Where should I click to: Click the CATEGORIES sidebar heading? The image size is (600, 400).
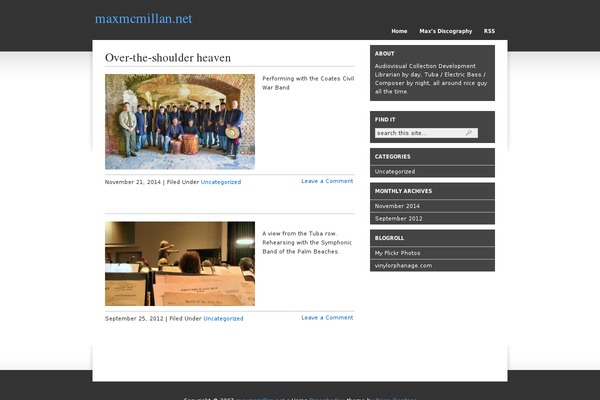coord(393,157)
